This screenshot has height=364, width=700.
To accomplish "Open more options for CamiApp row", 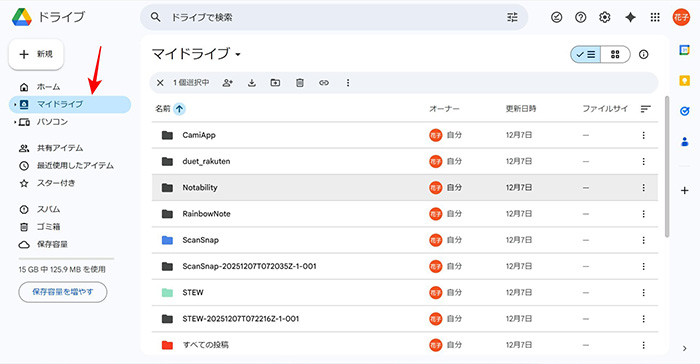I will tap(643, 135).
